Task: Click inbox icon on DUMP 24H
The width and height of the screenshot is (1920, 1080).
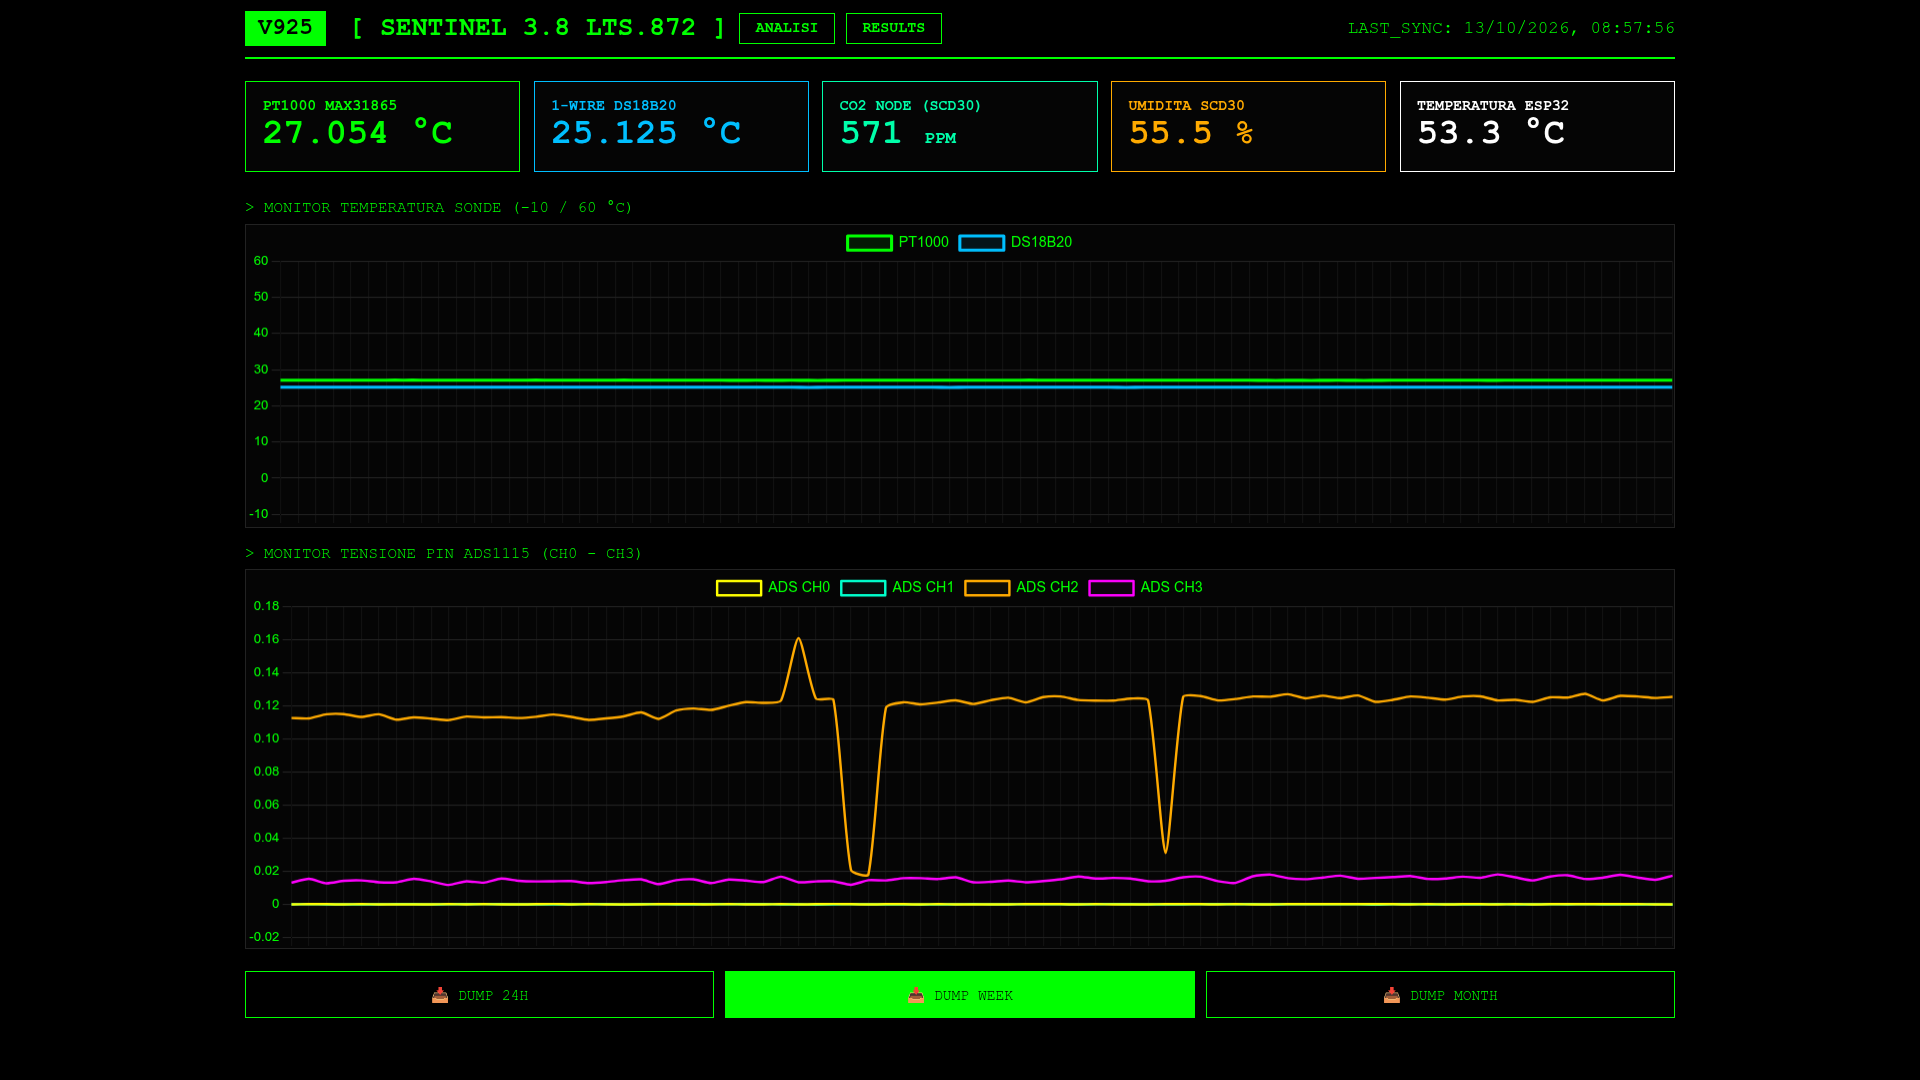Action: click(440, 995)
